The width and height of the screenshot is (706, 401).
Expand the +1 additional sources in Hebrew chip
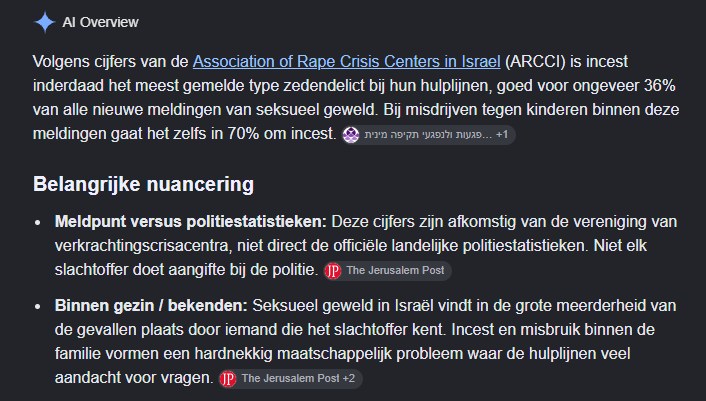[502, 135]
